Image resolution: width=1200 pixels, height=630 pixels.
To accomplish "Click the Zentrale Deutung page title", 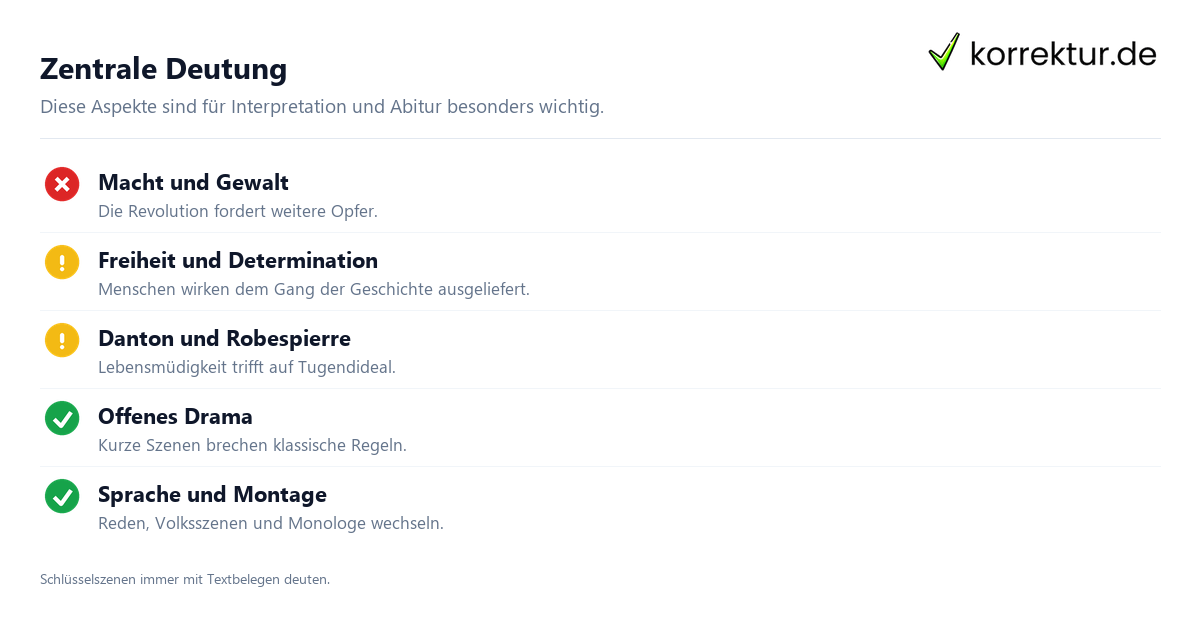I will point(164,69).
